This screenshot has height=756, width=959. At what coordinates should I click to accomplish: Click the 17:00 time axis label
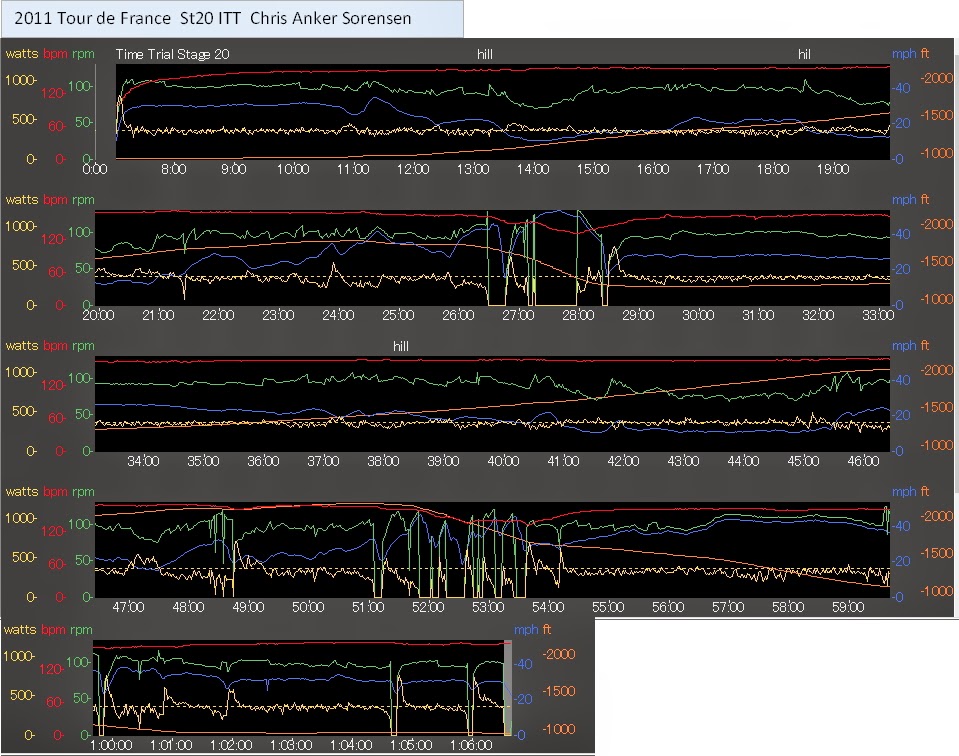click(713, 169)
